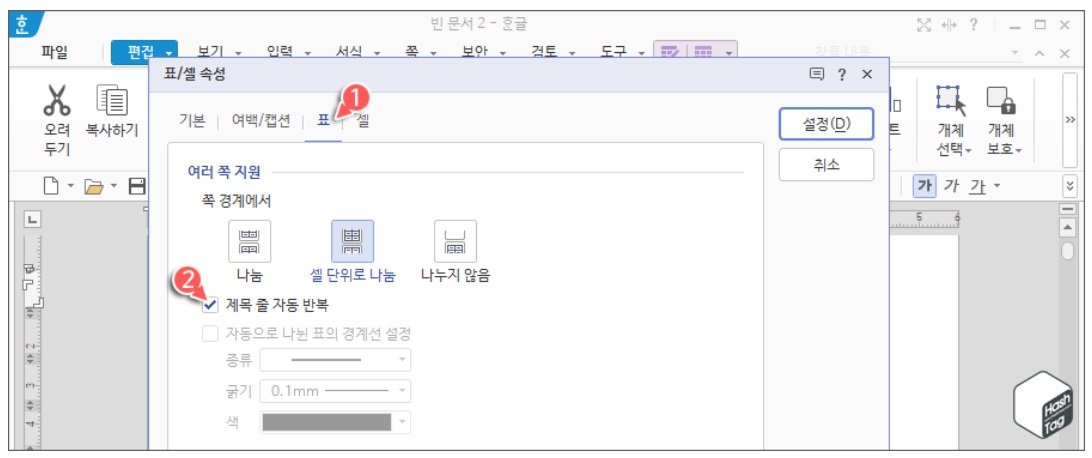Click the full-screen expand icon in title bar

tap(924, 25)
